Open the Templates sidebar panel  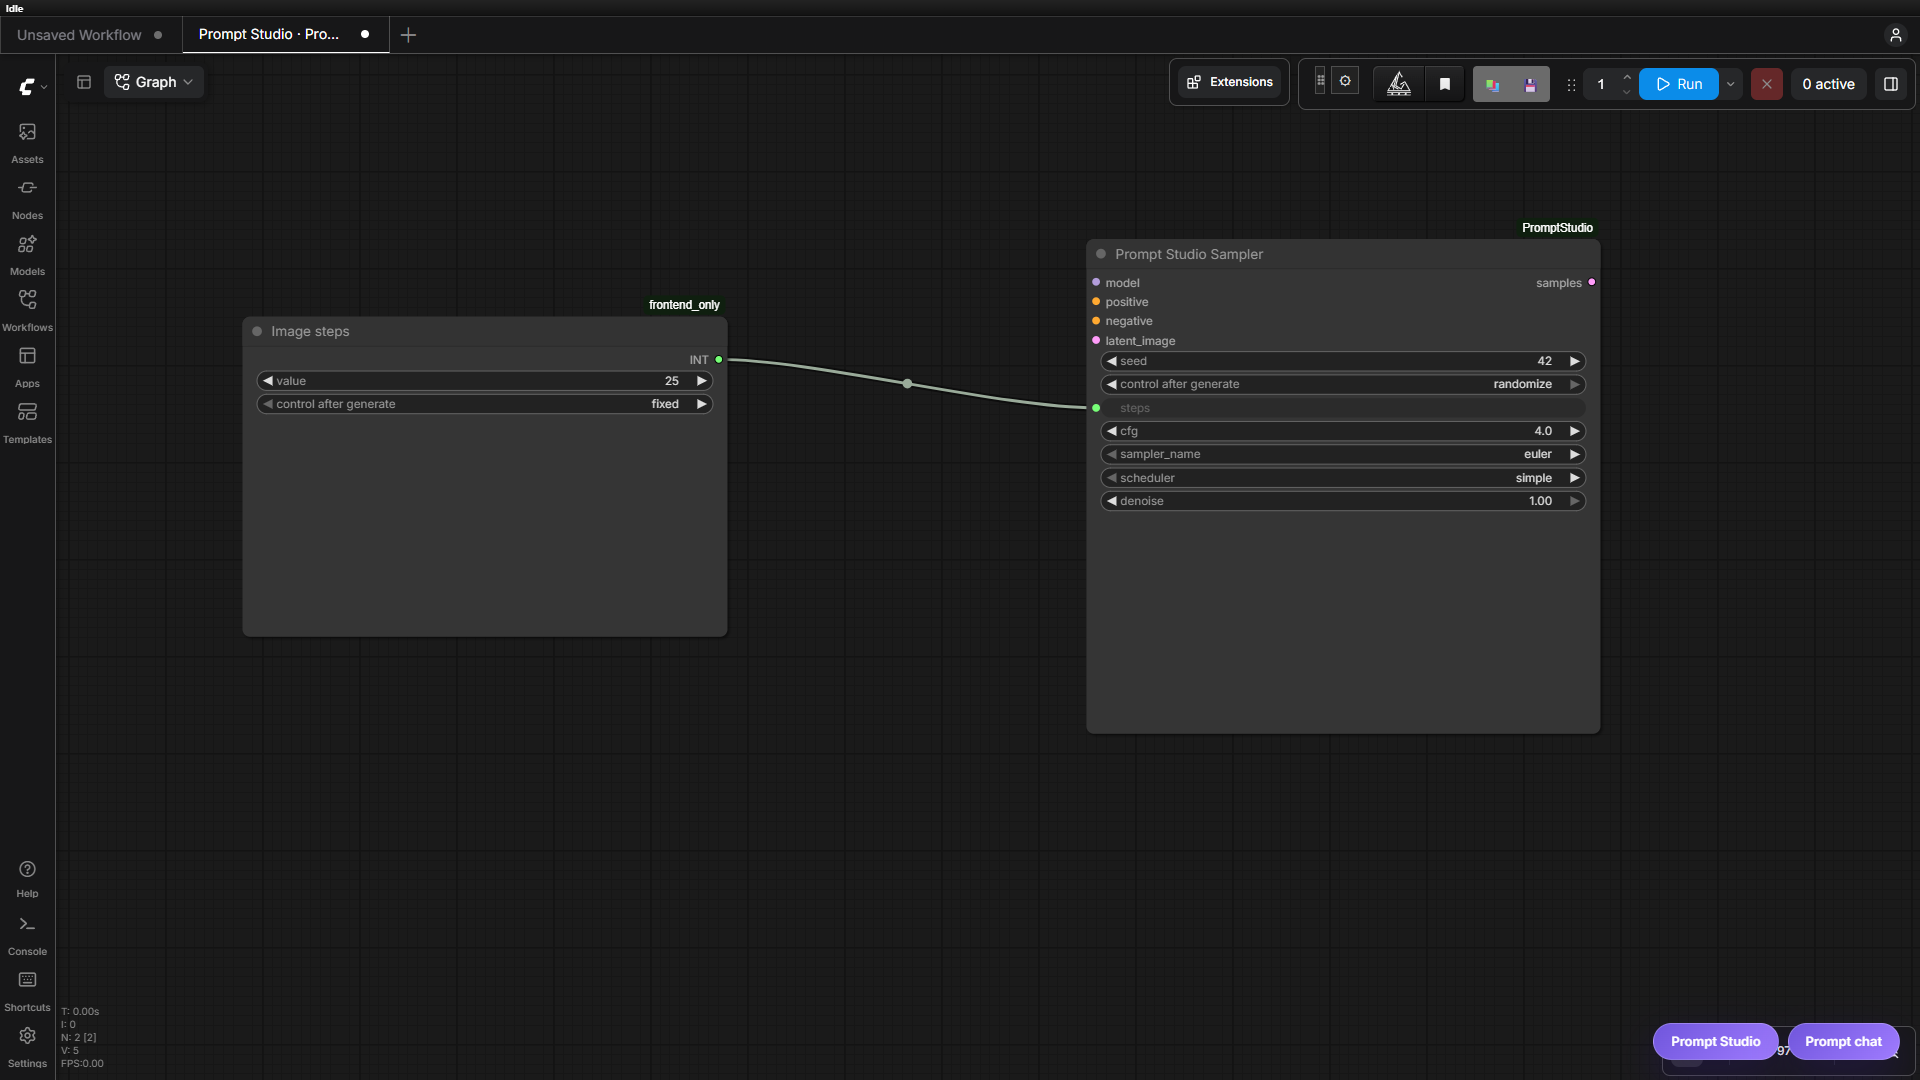27,423
